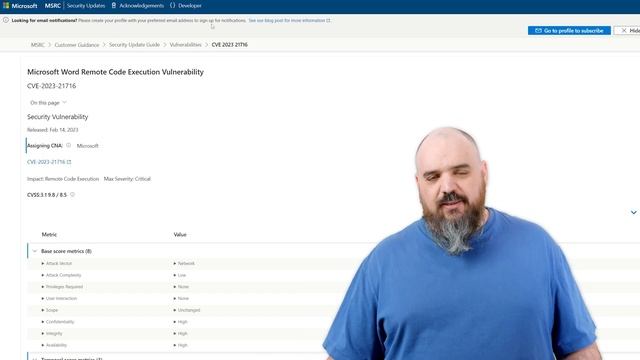Open the 'On this page' dropdown
Viewport: 640px width, 360px height.
click(48, 103)
